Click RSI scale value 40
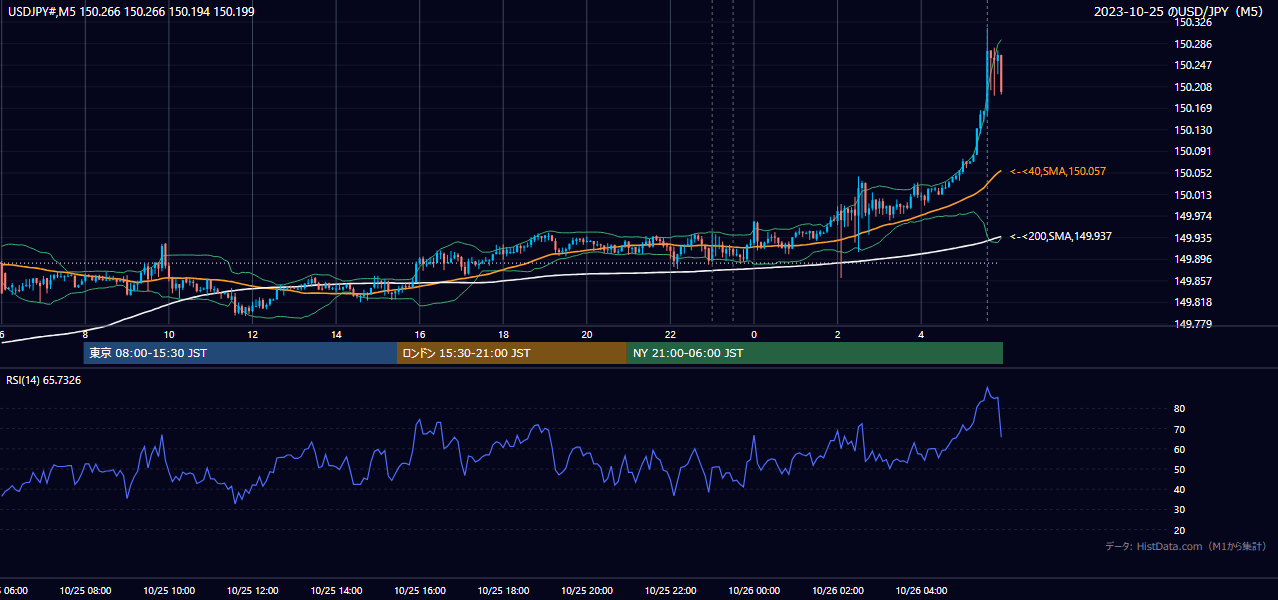Viewport: 1278px width, 600px height. tap(1180, 489)
